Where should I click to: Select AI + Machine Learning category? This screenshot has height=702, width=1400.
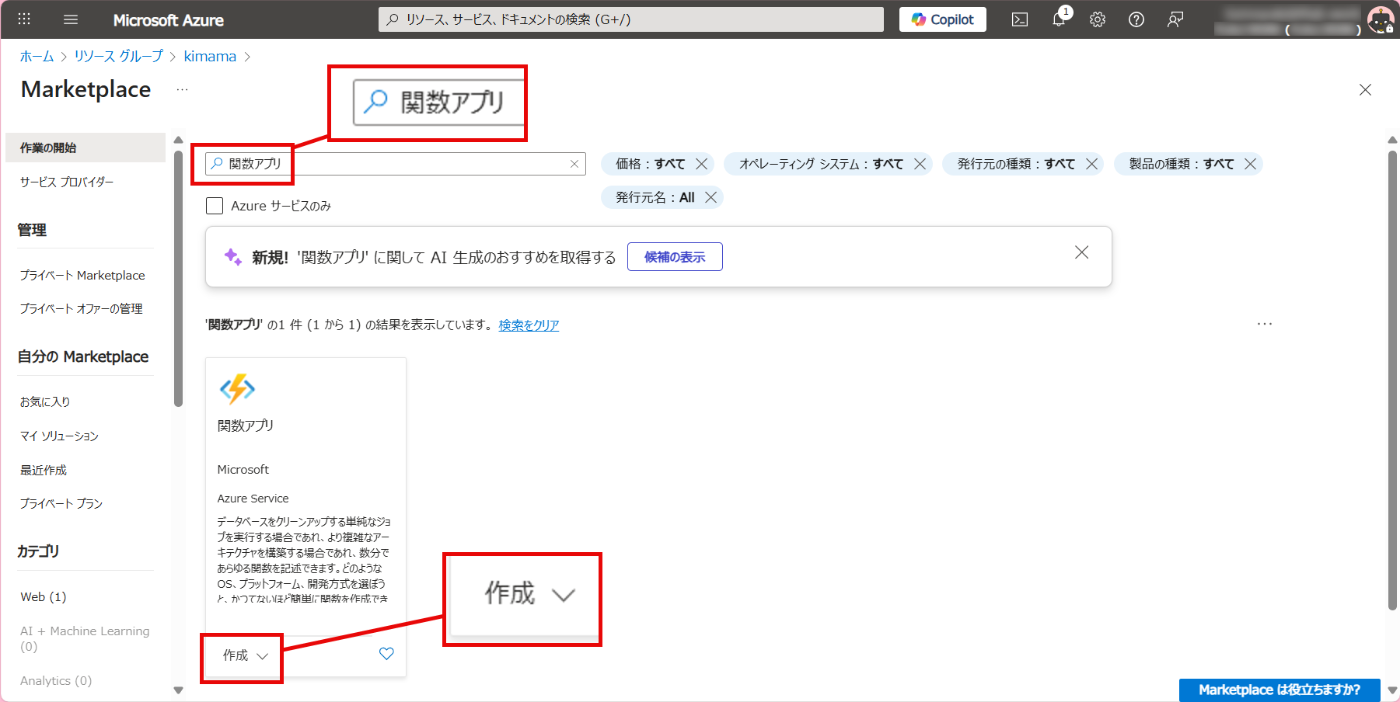[85, 639]
